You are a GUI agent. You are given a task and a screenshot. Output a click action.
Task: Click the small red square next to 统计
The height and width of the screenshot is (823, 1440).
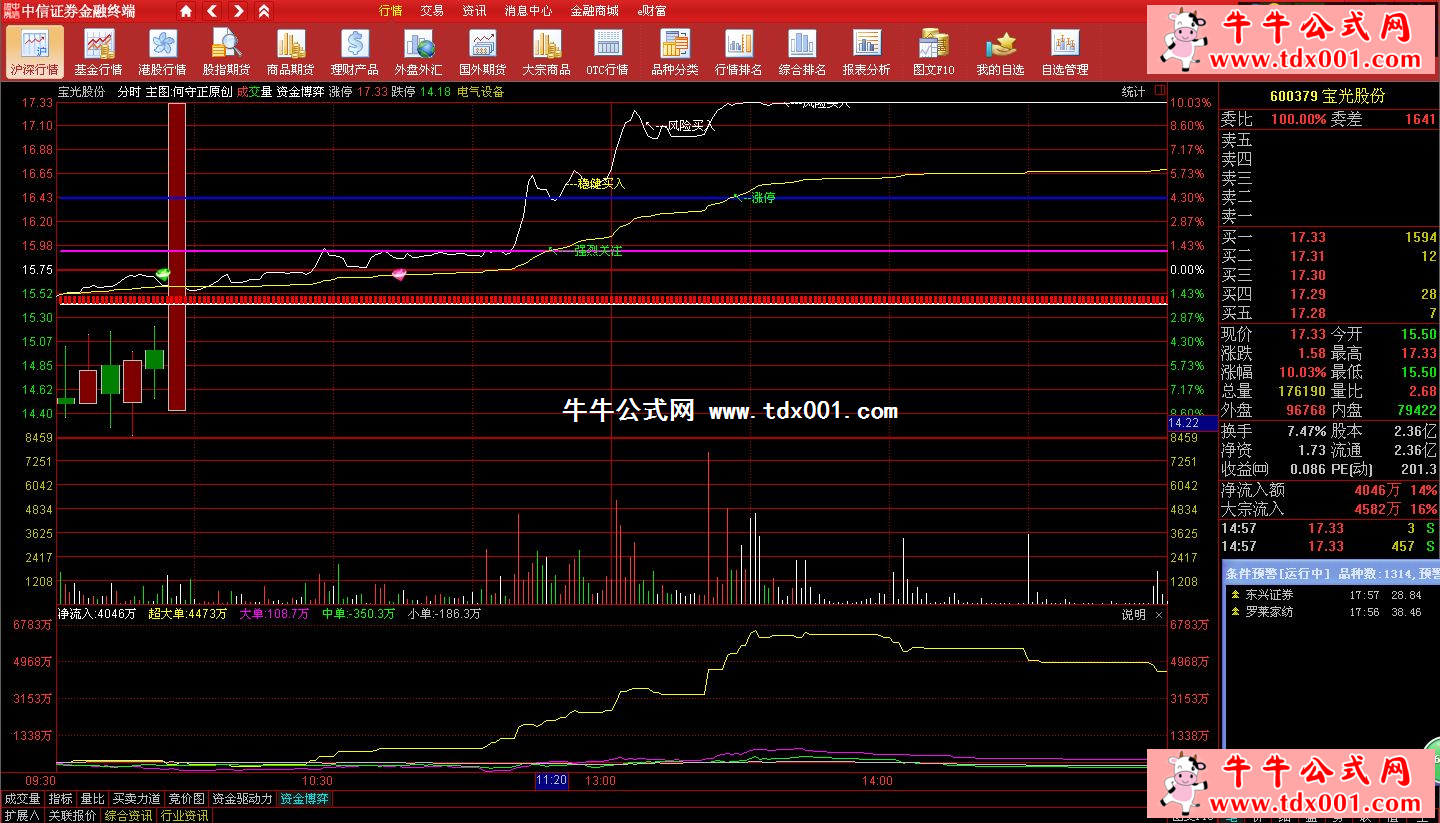(x=1159, y=90)
